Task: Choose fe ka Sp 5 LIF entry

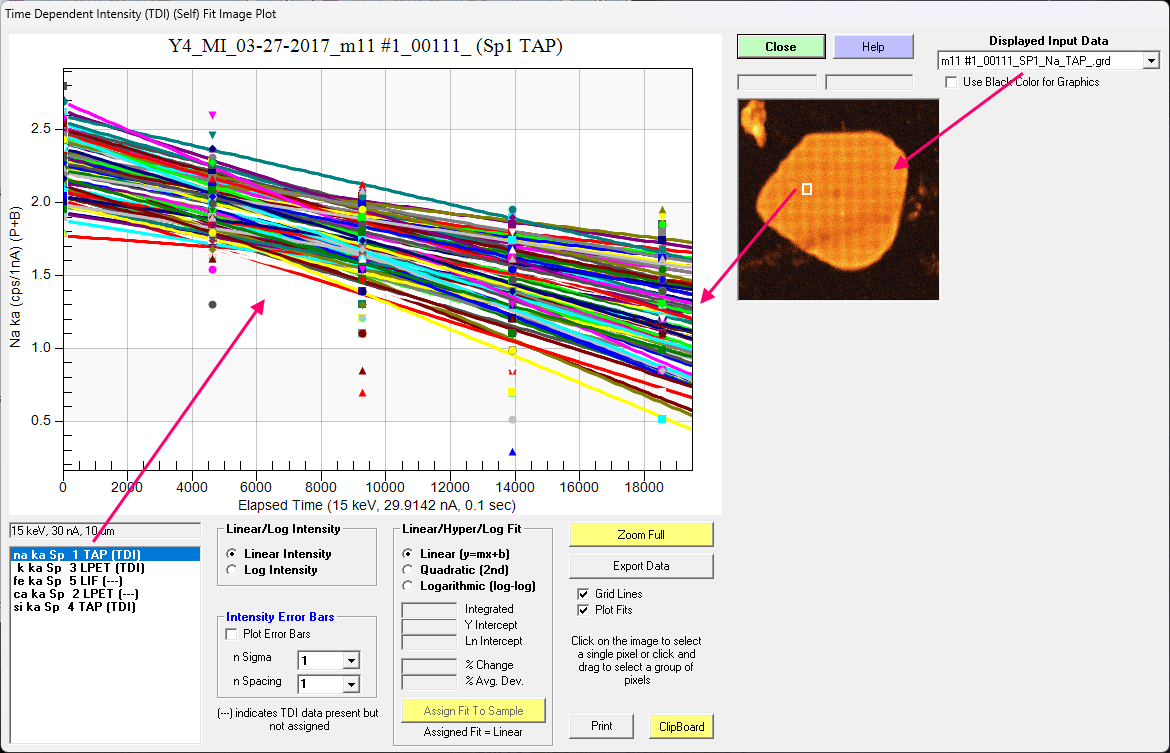Action: coord(68,580)
